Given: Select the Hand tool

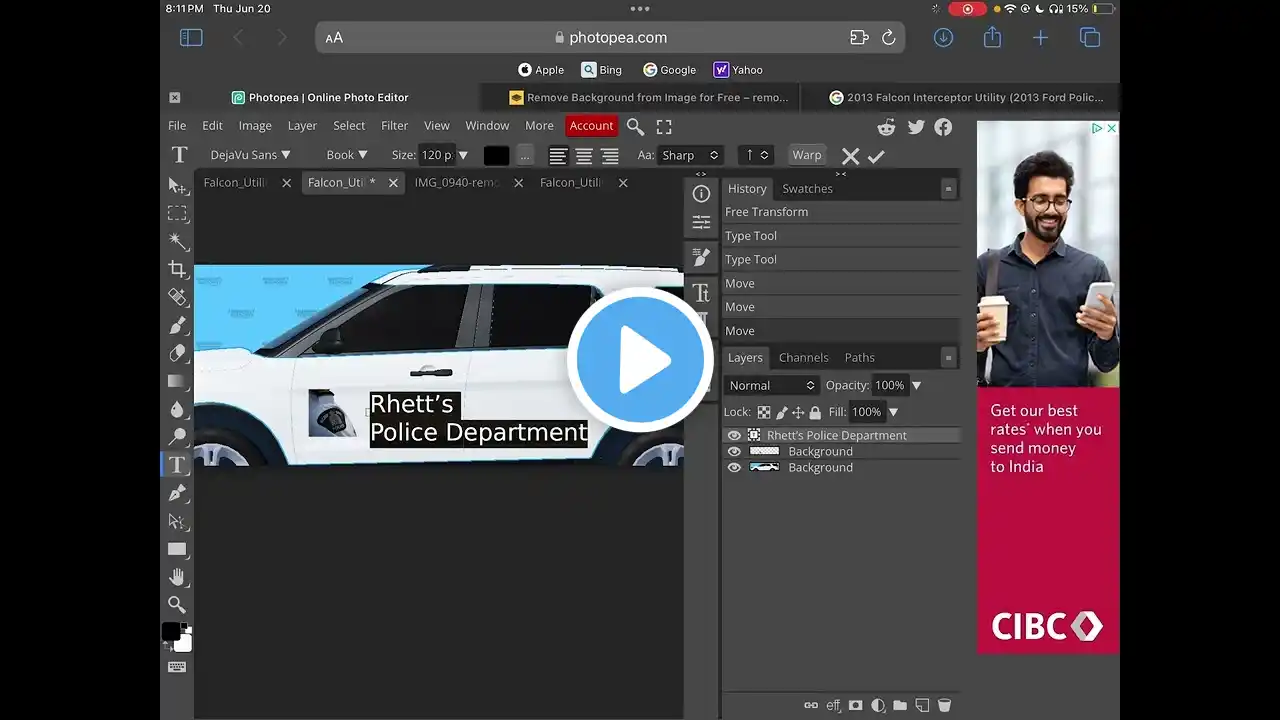Looking at the screenshot, I should pos(178,576).
